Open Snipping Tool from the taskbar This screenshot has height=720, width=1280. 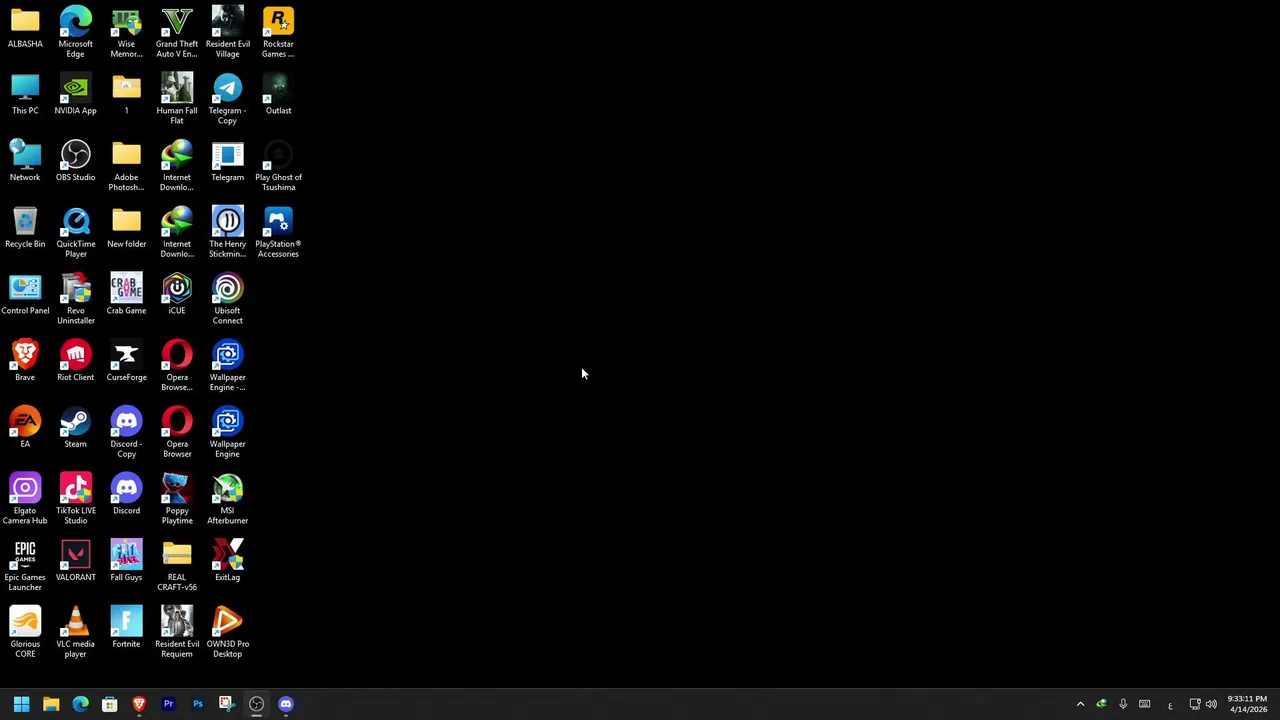227,704
